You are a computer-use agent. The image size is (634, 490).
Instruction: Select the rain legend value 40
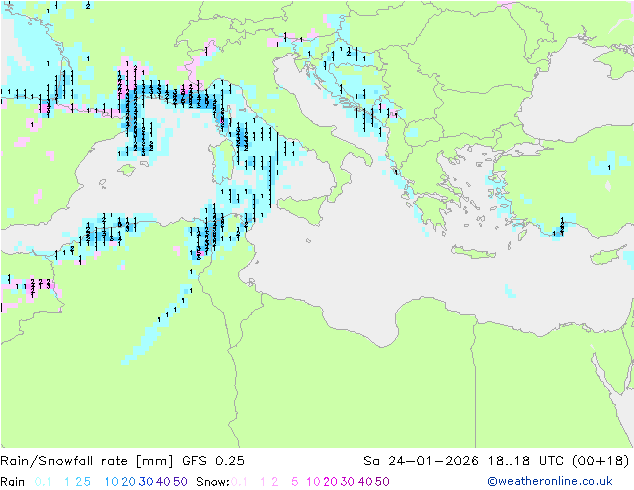pyautogui.click(x=163, y=482)
